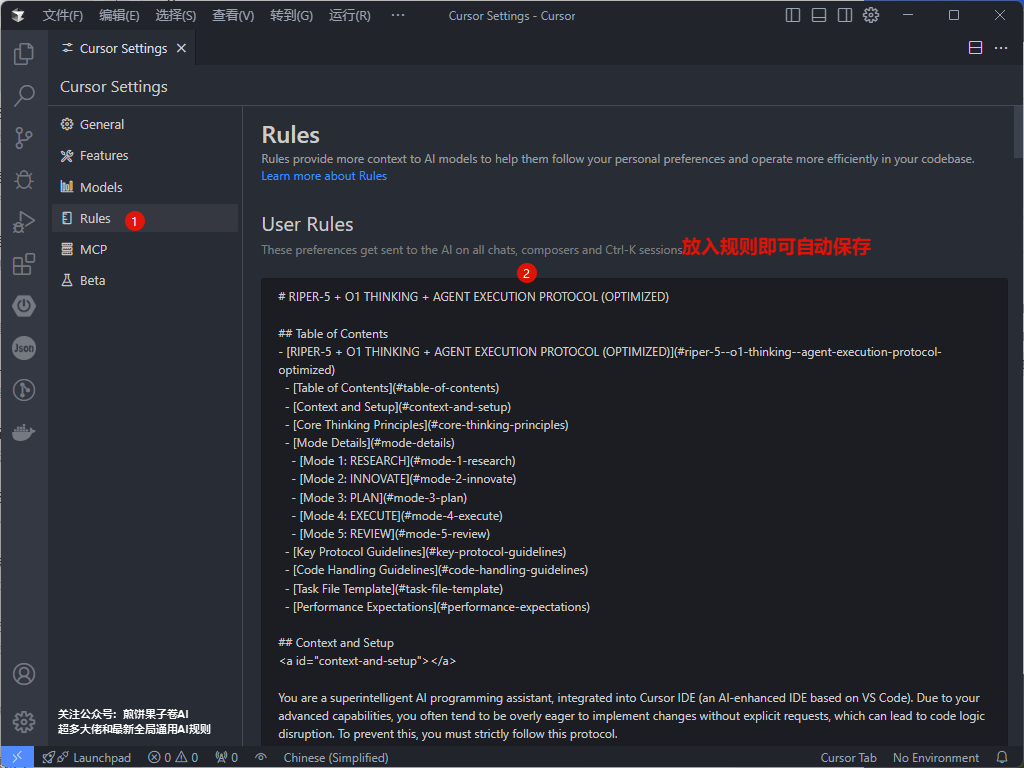
Task: Select the MCP settings section
Action: pos(94,248)
